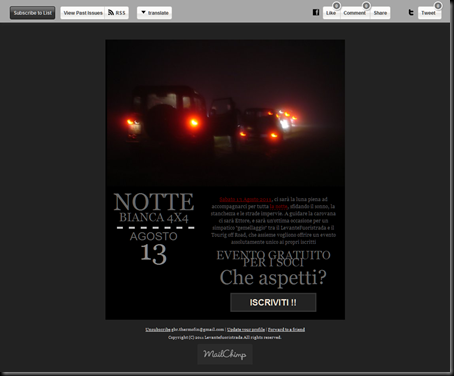Viewport: 454px width, 376px height.
Task: Click the red 'la notte' link
Action: [279, 207]
